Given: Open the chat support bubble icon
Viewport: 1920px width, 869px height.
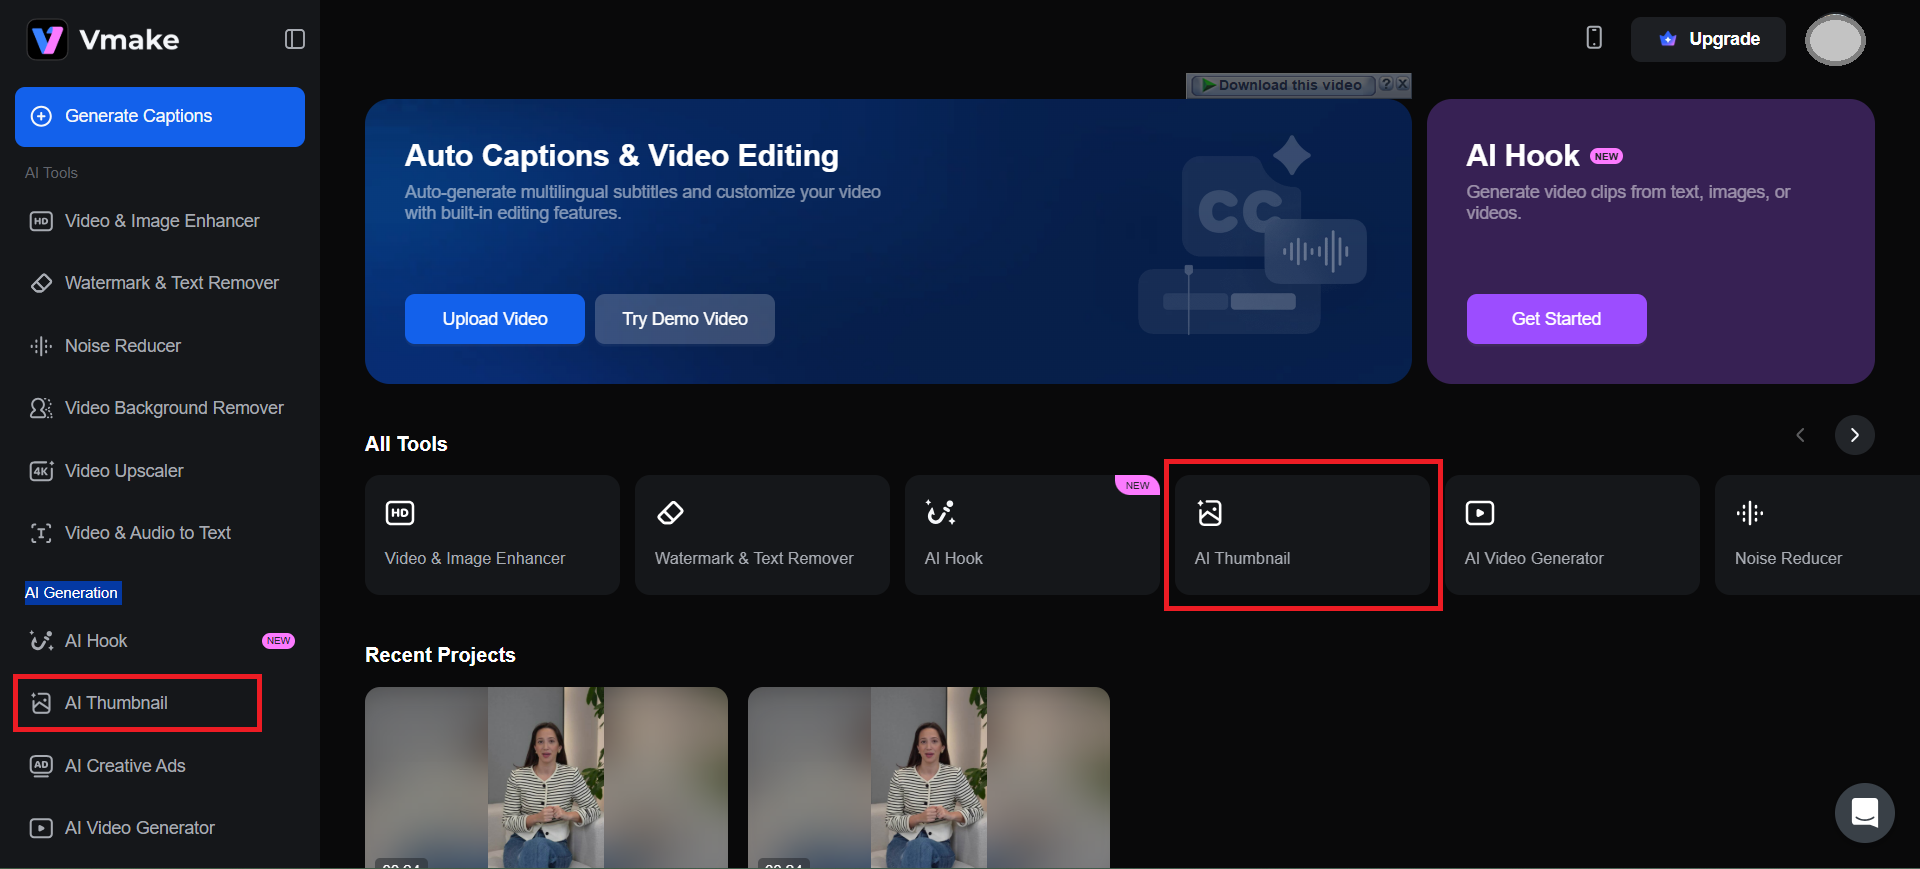Looking at the screenshot, I should coord(1864,812).
